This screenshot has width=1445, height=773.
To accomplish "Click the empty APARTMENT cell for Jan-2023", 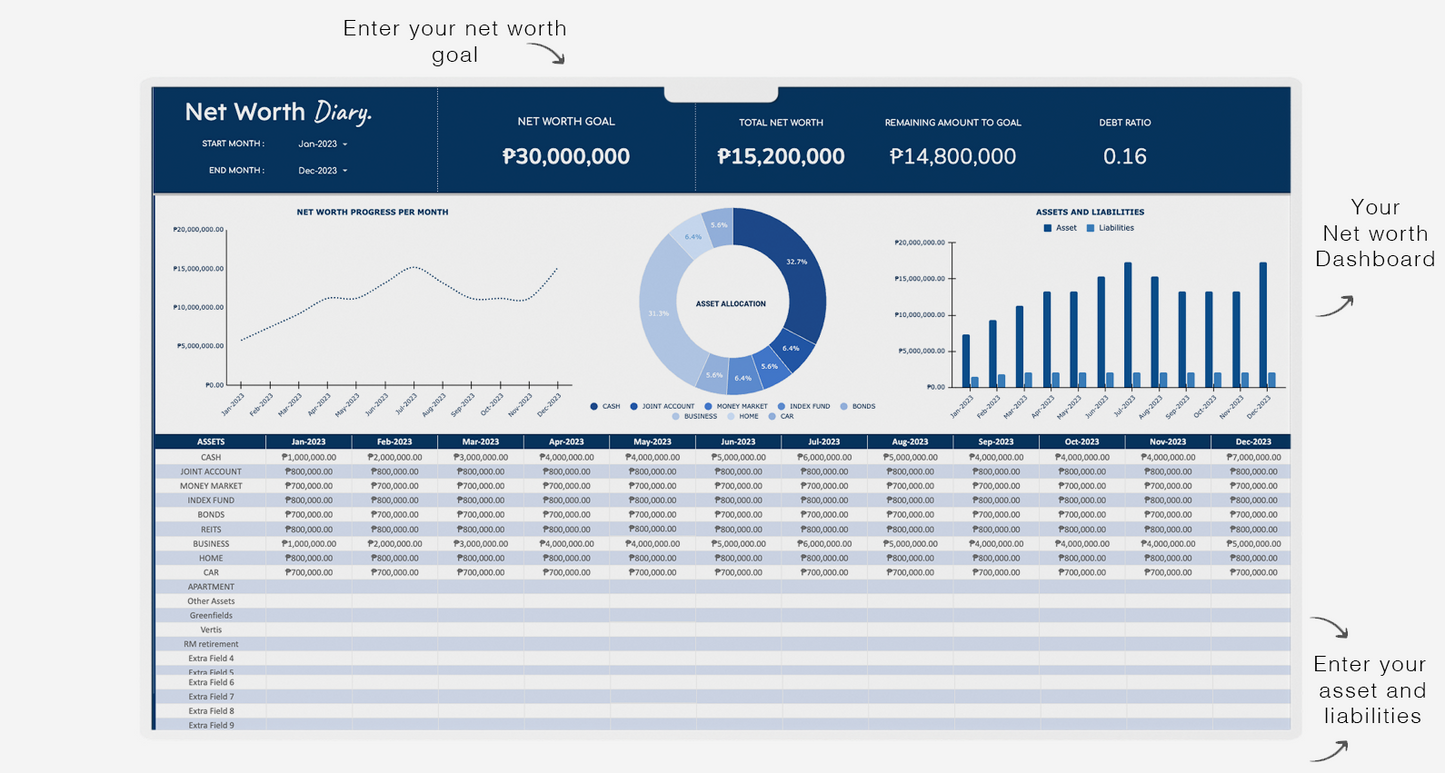I will (309, 587).
